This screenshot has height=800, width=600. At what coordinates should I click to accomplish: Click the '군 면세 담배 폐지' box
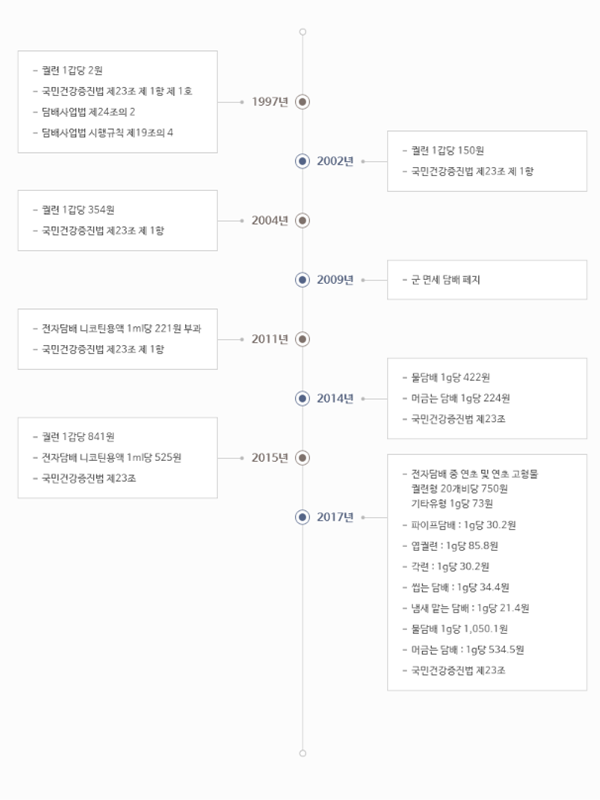click(487, 280)
